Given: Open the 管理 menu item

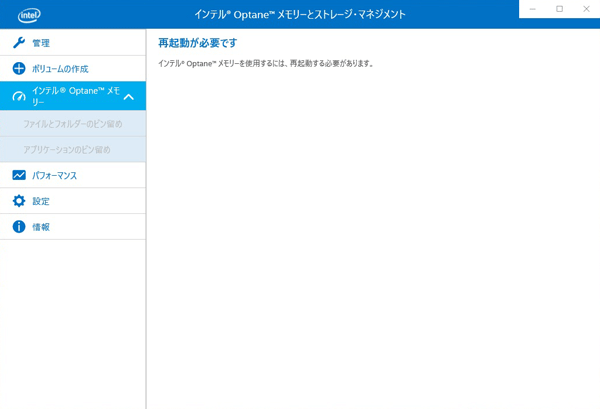Looking at the screenshot, I should (73, 42).
